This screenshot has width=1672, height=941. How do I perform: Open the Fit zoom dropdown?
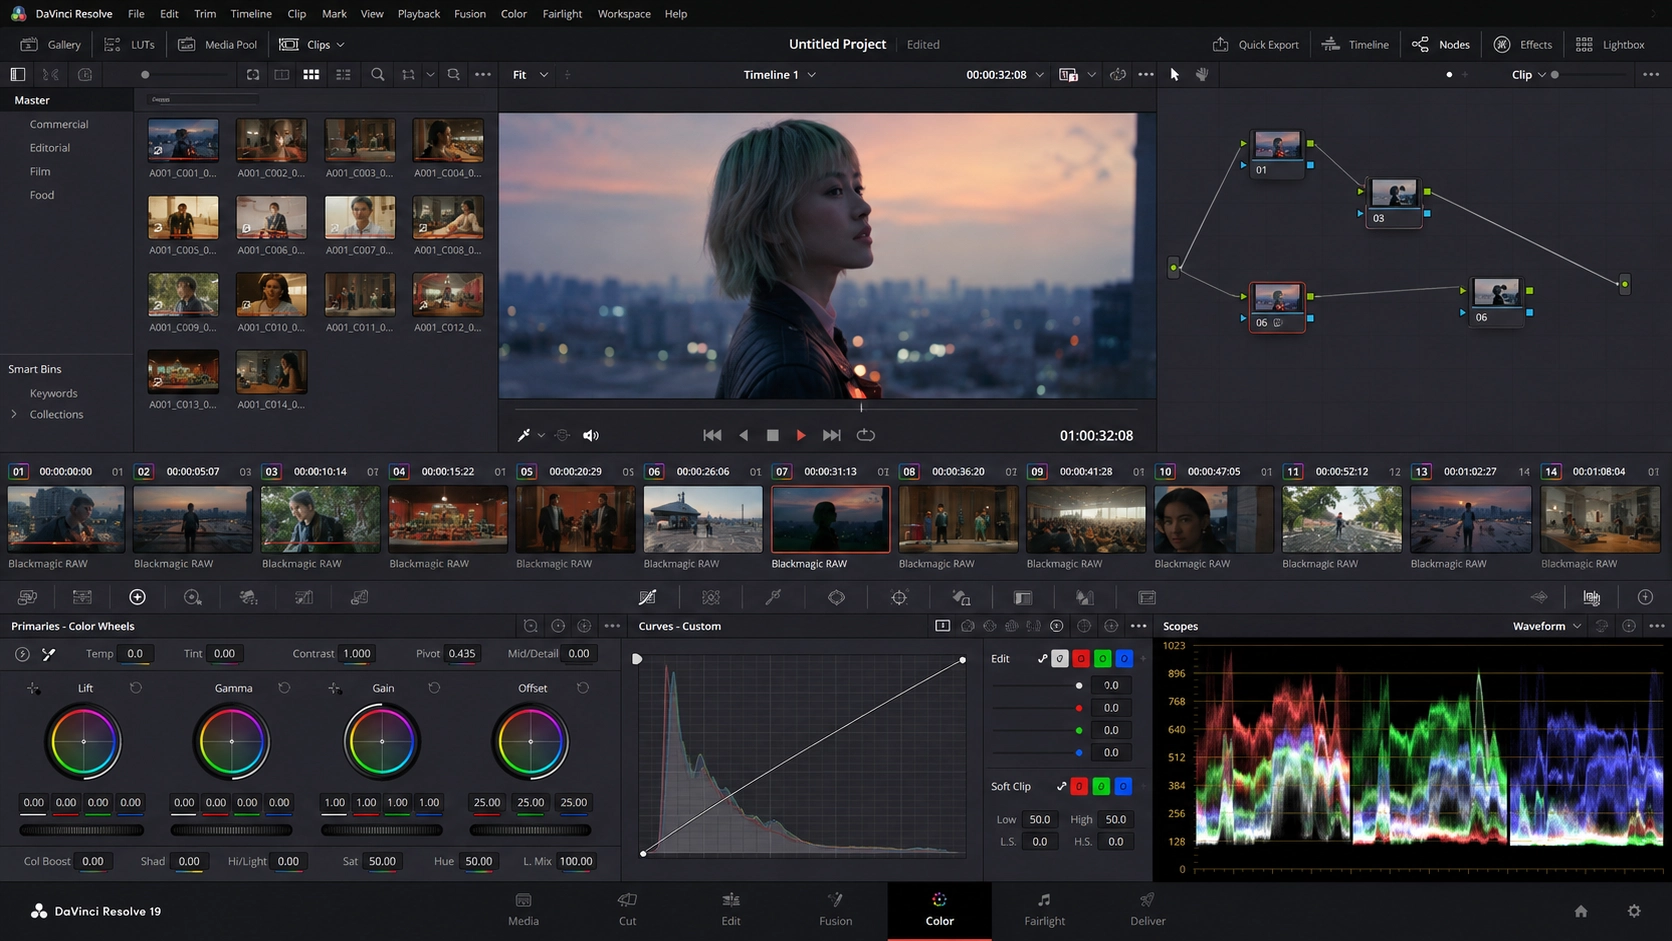coord(530,74)
